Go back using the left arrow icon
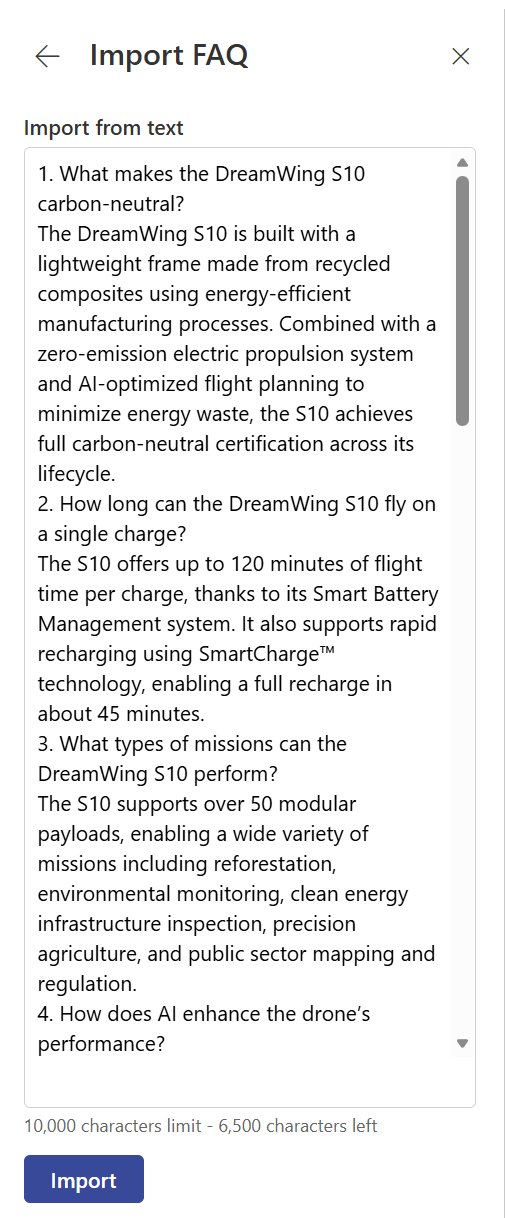Screen dimensions: 505x1218 pos(47,56)
